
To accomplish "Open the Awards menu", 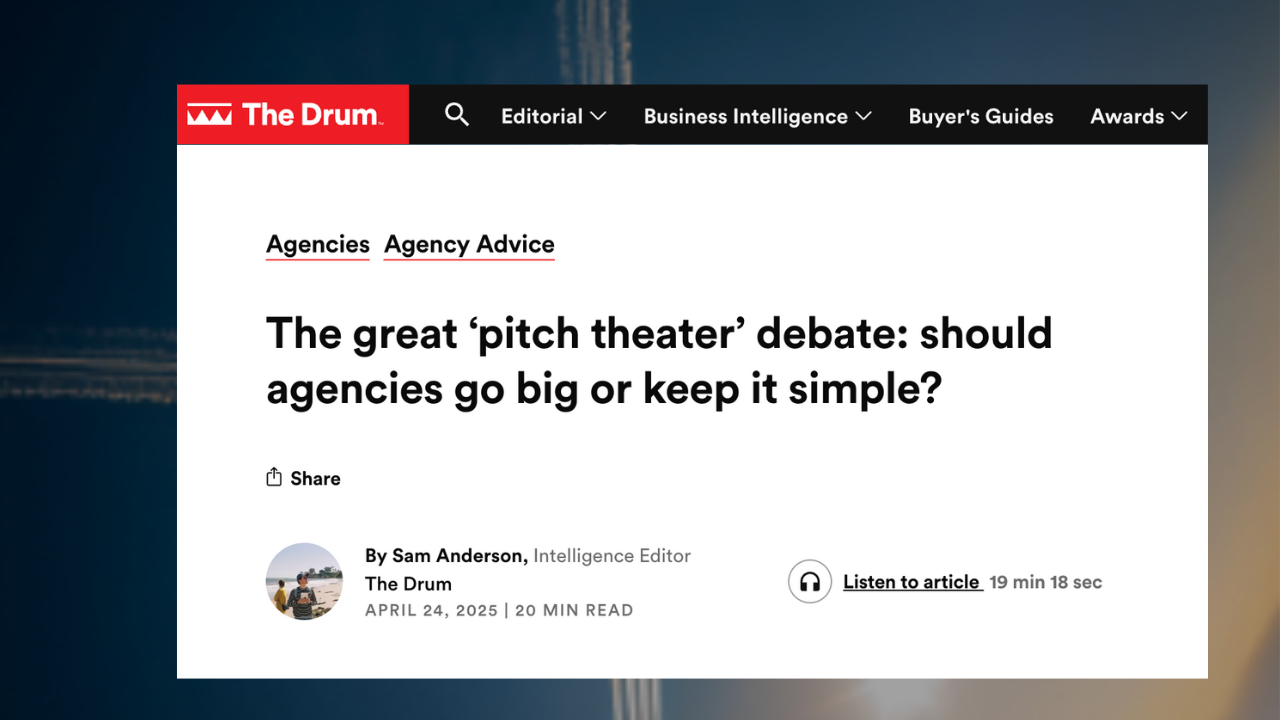I will point(1126,116).
